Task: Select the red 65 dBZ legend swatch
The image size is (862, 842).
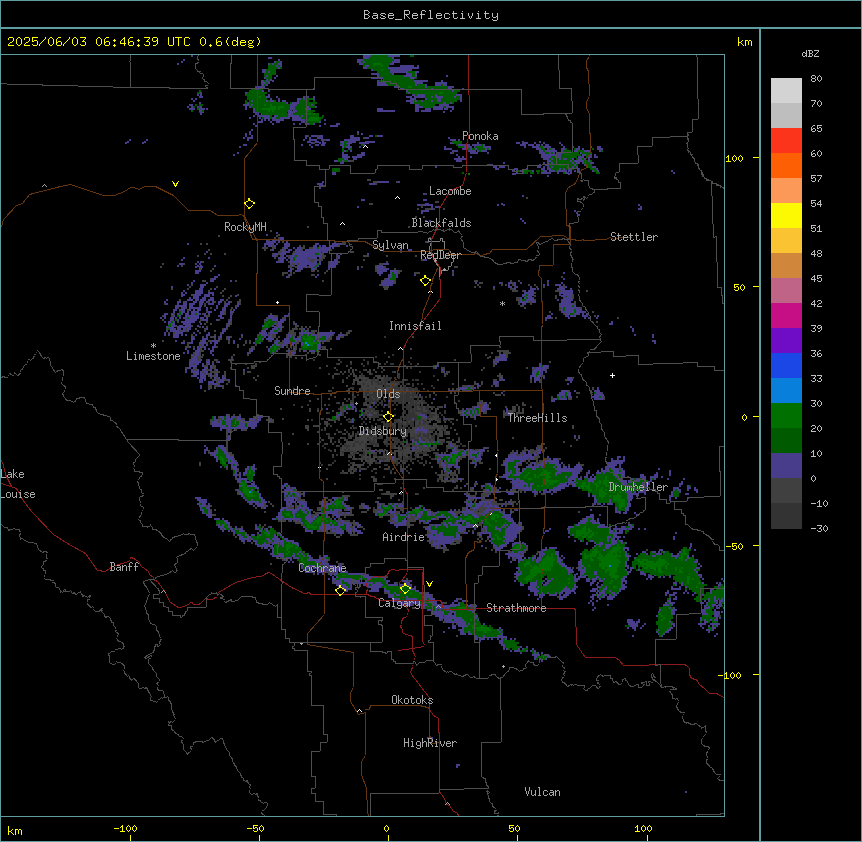Action: coord(786,141)
